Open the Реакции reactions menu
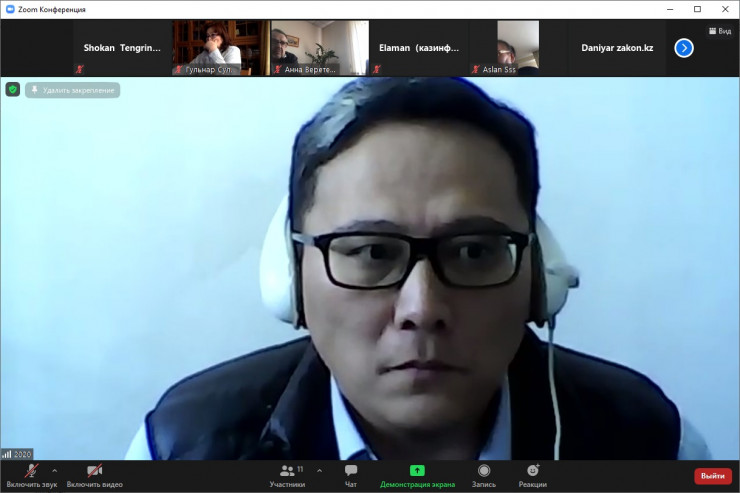 tap(533, 471)
